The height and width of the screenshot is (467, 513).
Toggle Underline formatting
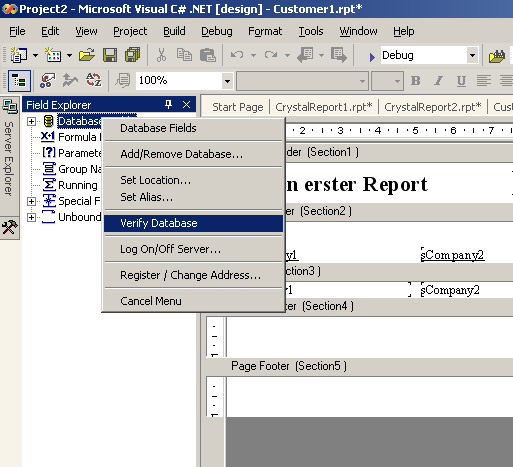pos(461,81)
